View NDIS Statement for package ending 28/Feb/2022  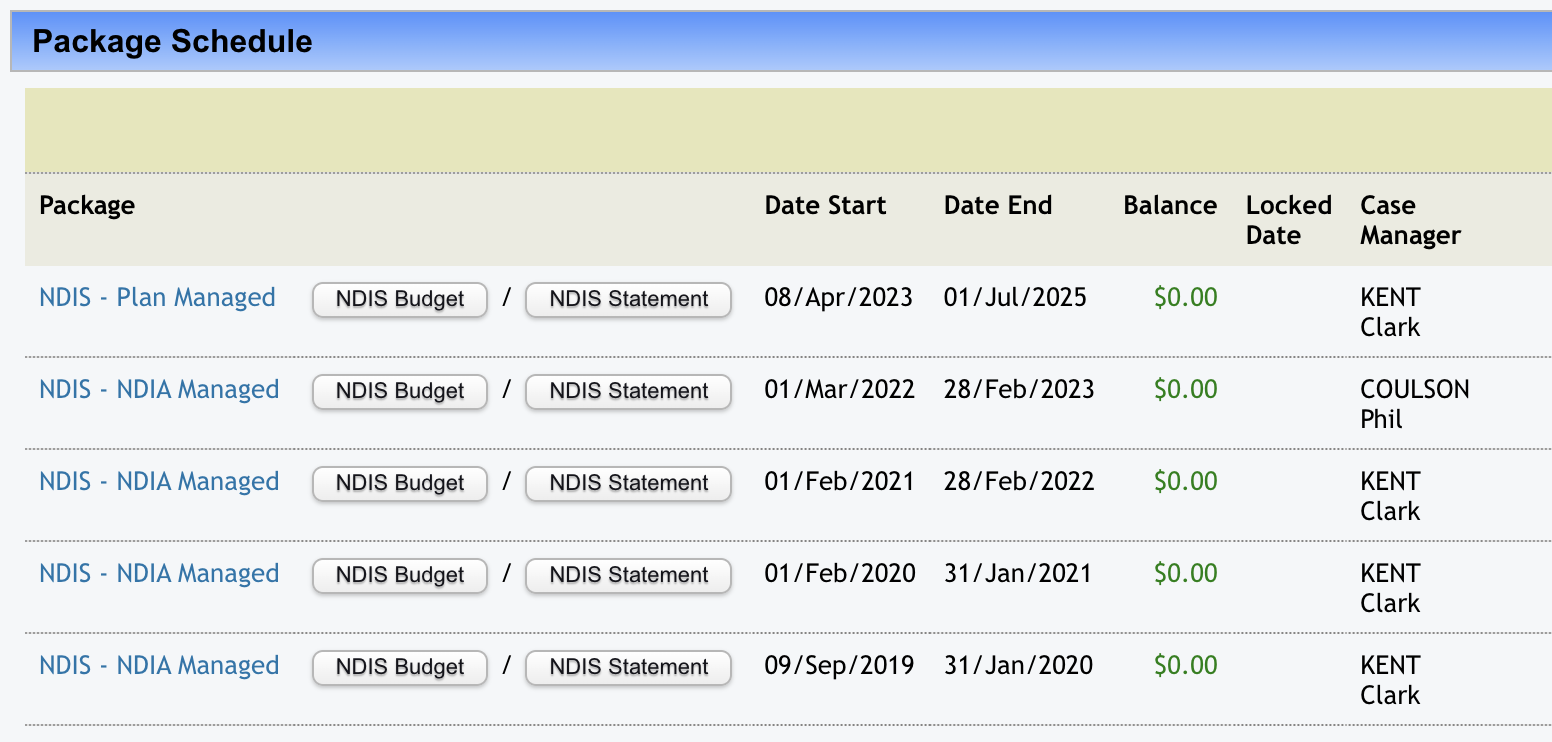point(628,483)
